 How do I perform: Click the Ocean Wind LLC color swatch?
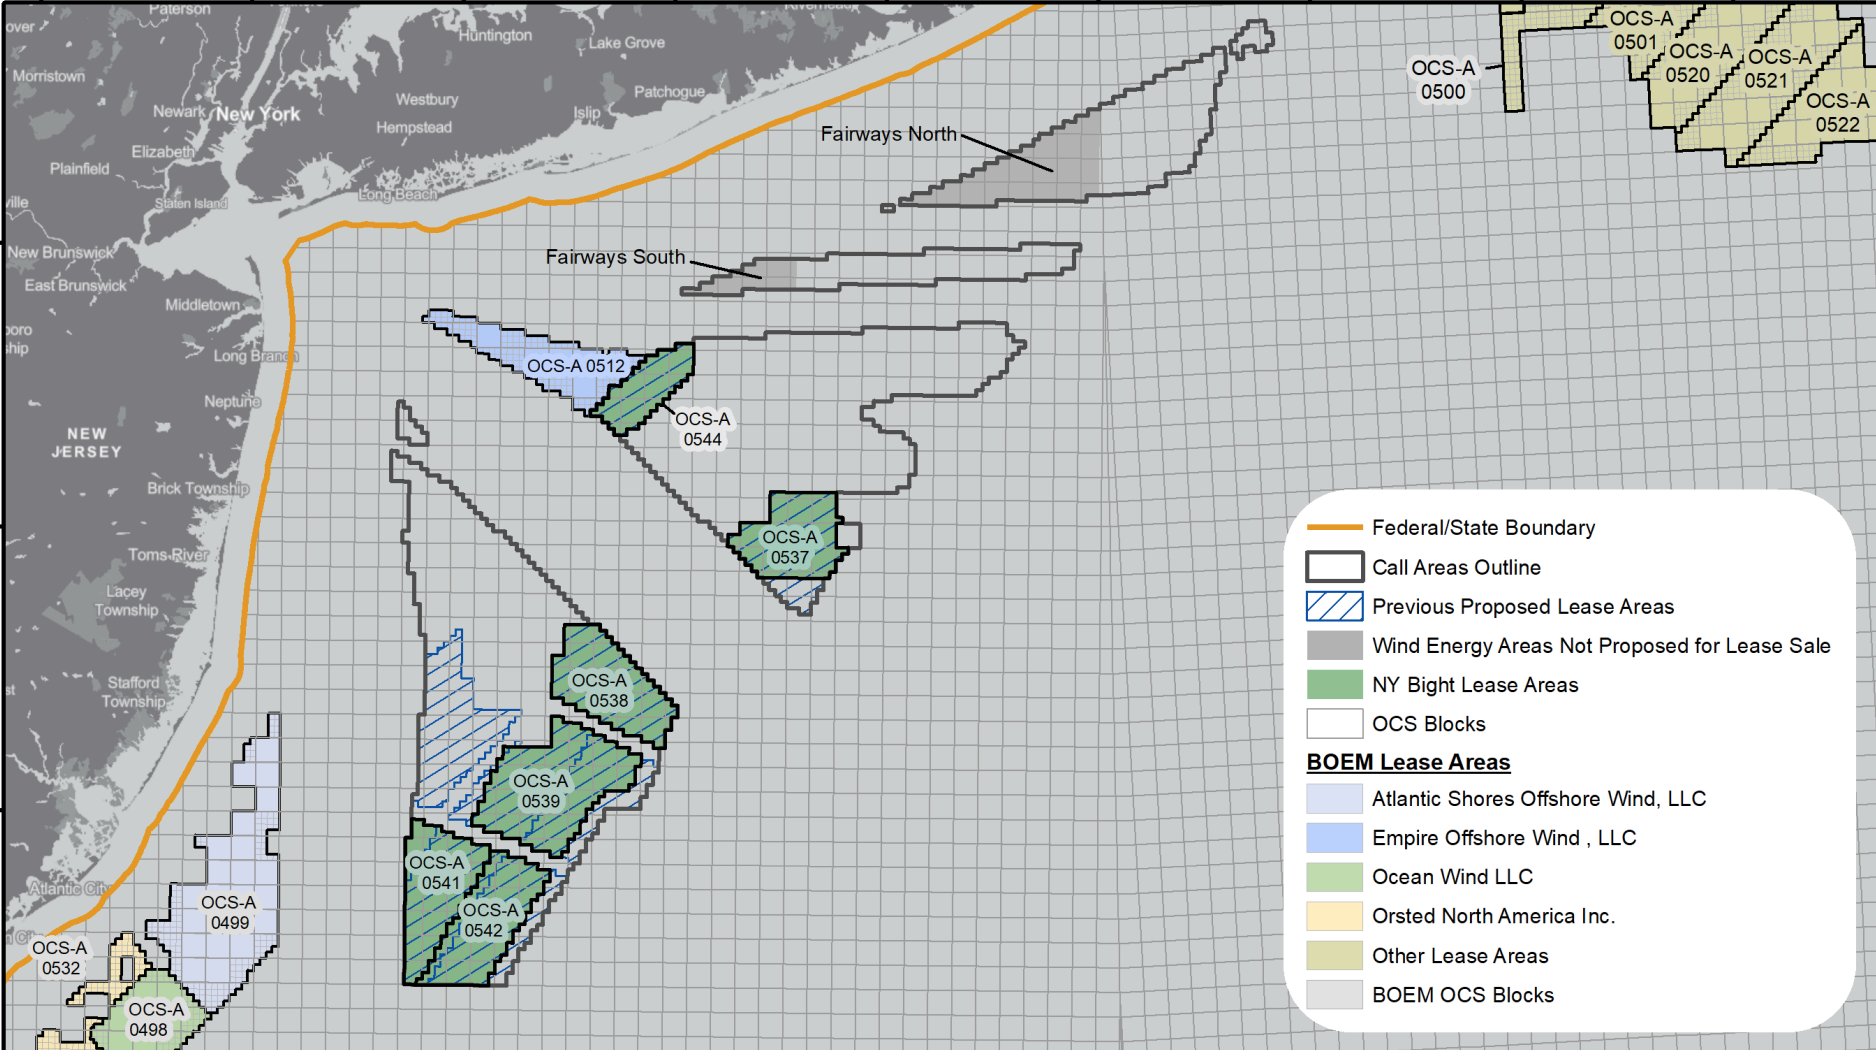coord(1333,877)
